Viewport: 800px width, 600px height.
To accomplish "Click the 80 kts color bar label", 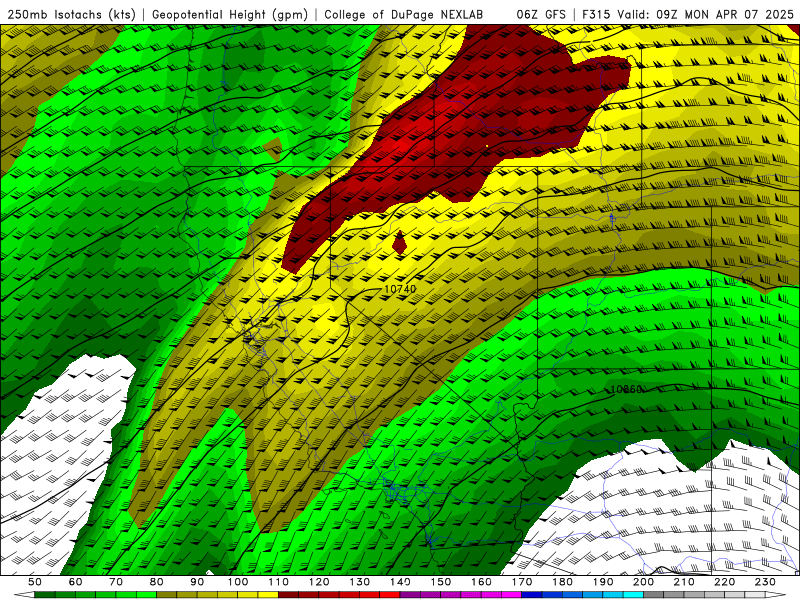I will tap(157, 582).
